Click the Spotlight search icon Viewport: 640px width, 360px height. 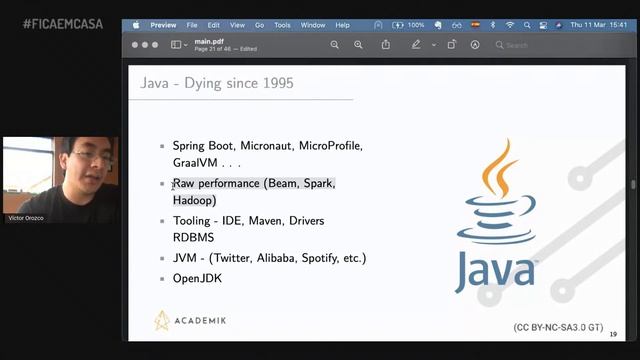527,25
